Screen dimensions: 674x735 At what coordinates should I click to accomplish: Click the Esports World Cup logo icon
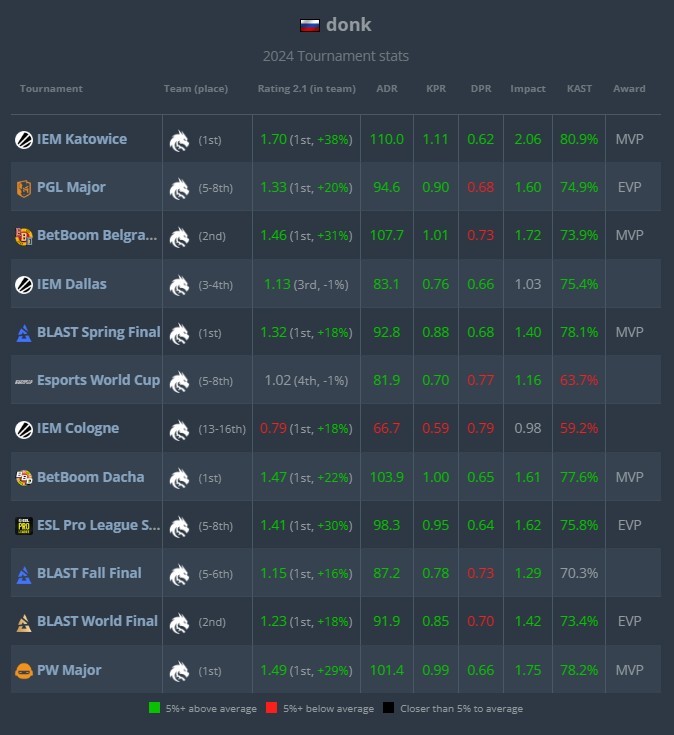coord(24,382)
